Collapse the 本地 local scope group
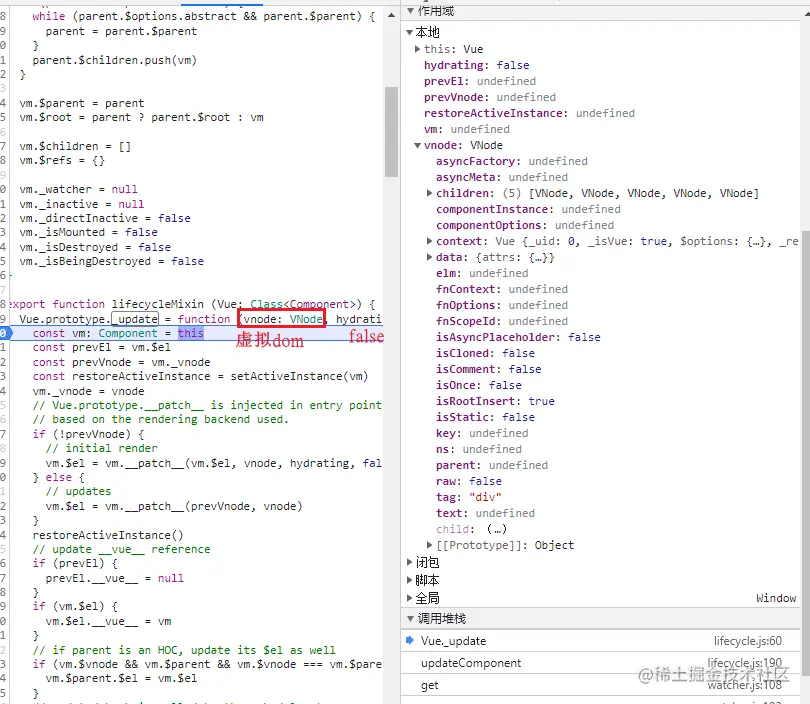 tap(410, 33)
